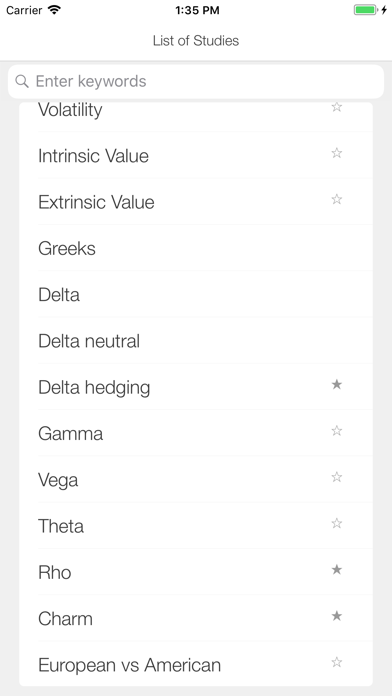Star the European vs American study
This screenshot has width=392, height=696.
[x=337, y=662]
